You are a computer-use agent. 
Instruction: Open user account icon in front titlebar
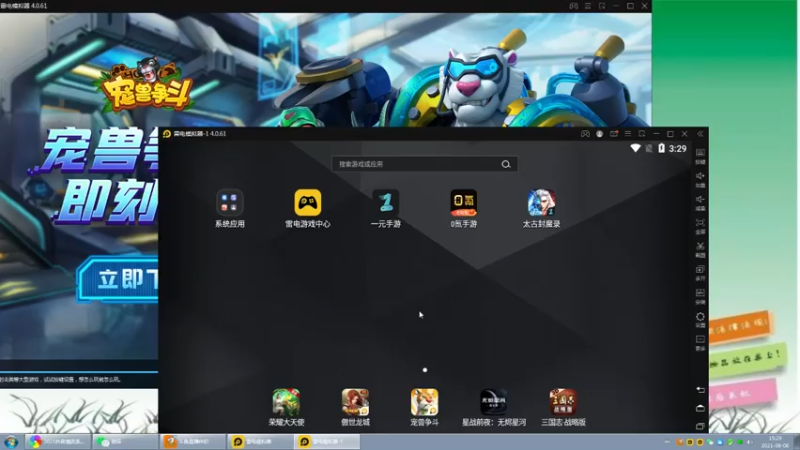pos(599,134)
